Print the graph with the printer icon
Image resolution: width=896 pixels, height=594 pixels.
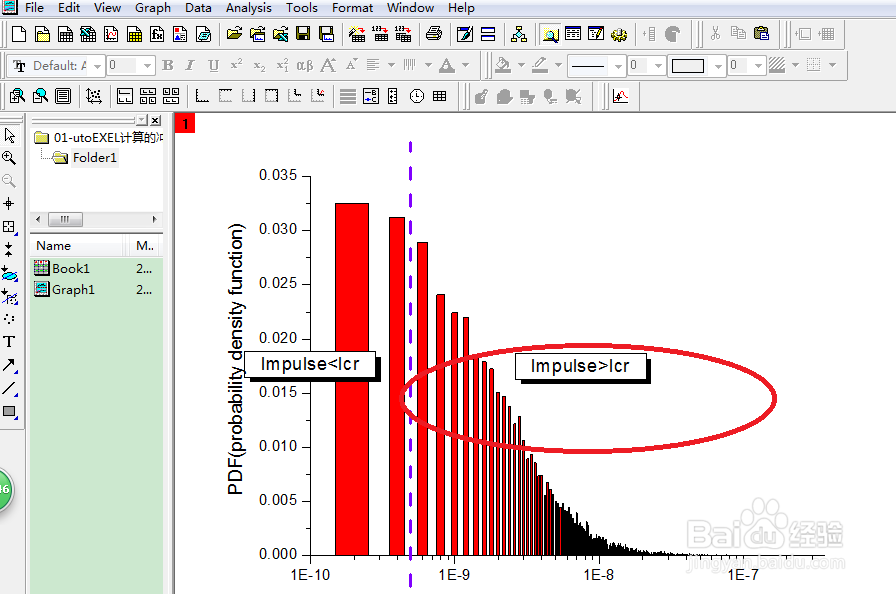pyautogui.click(x=434, y=34)
